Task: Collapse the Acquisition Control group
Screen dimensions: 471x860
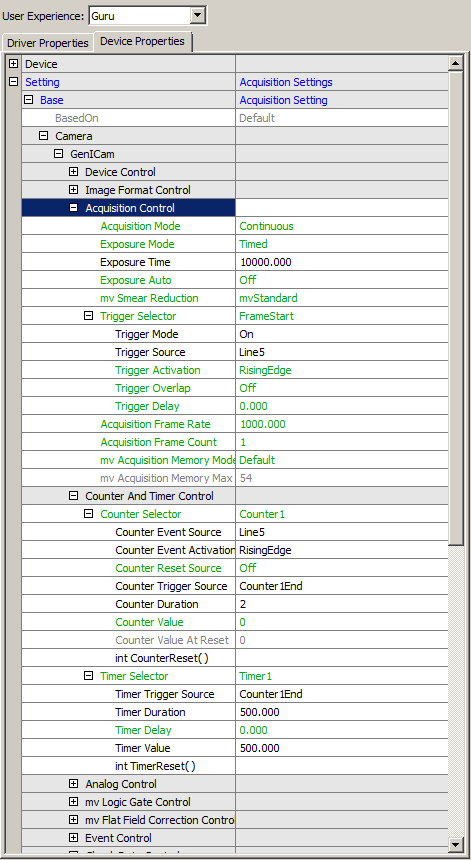Action: pos(73,208)
